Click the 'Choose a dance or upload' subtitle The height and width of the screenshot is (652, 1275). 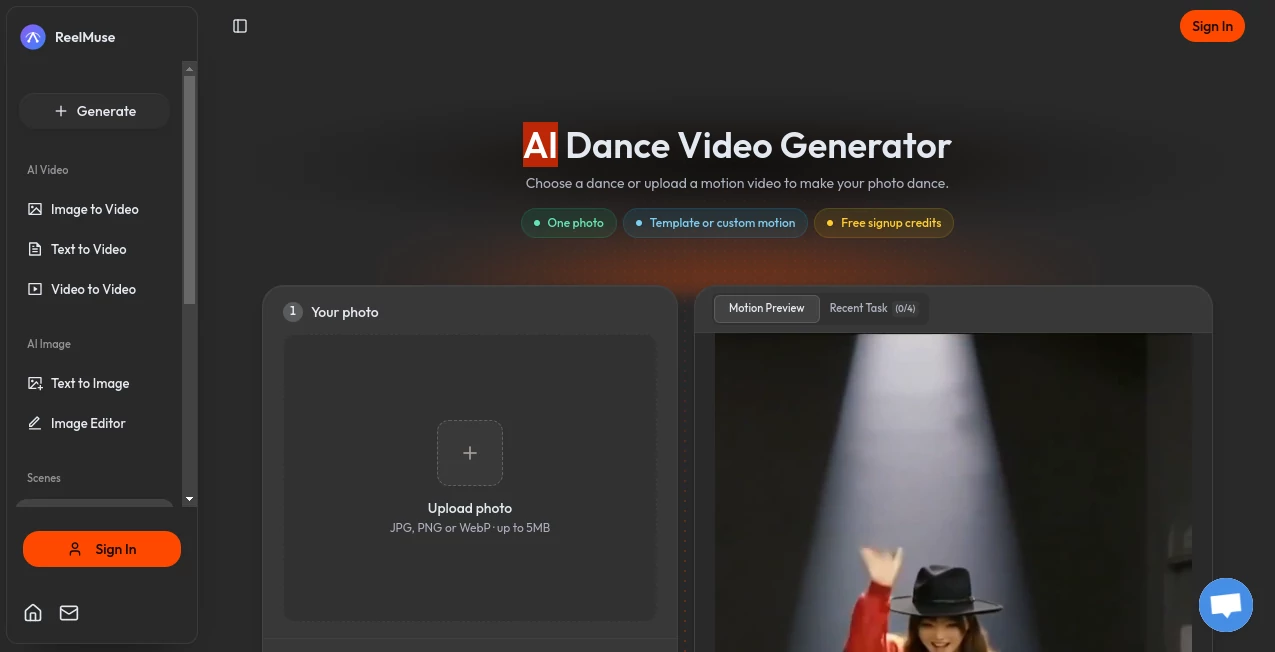click(737, 184)
